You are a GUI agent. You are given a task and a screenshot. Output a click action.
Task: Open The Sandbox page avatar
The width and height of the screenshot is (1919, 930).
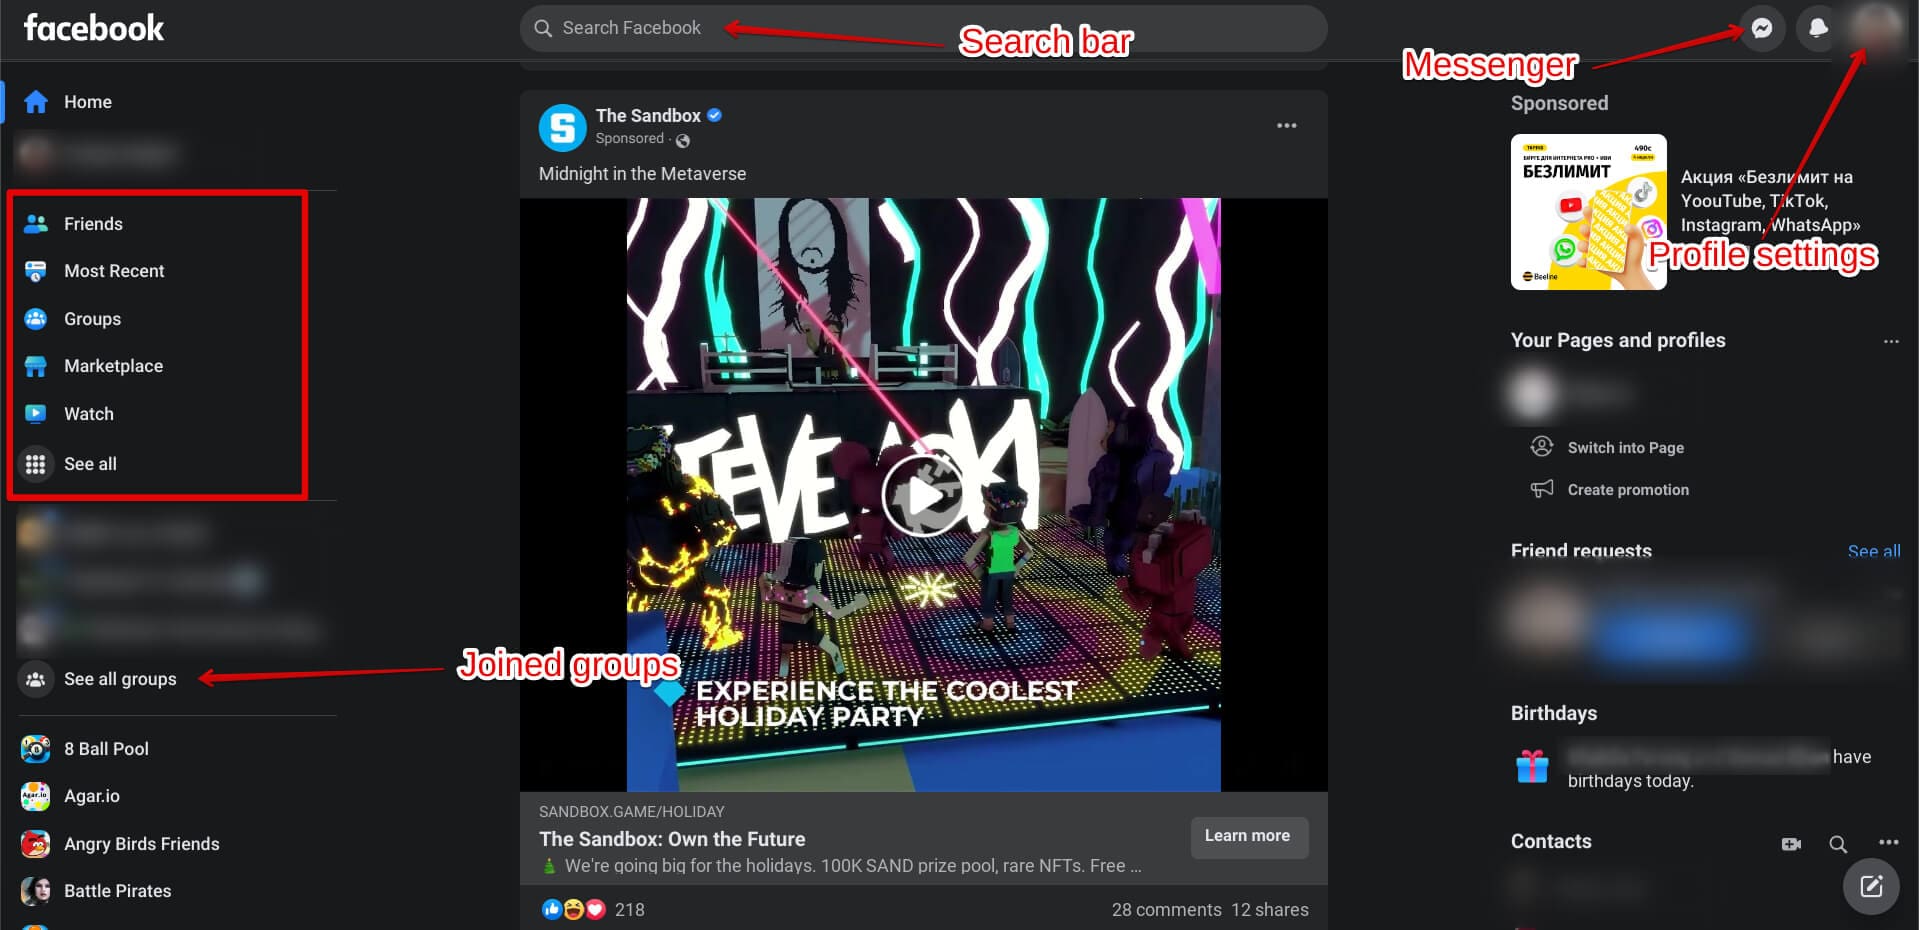click(x=562, y=127)
